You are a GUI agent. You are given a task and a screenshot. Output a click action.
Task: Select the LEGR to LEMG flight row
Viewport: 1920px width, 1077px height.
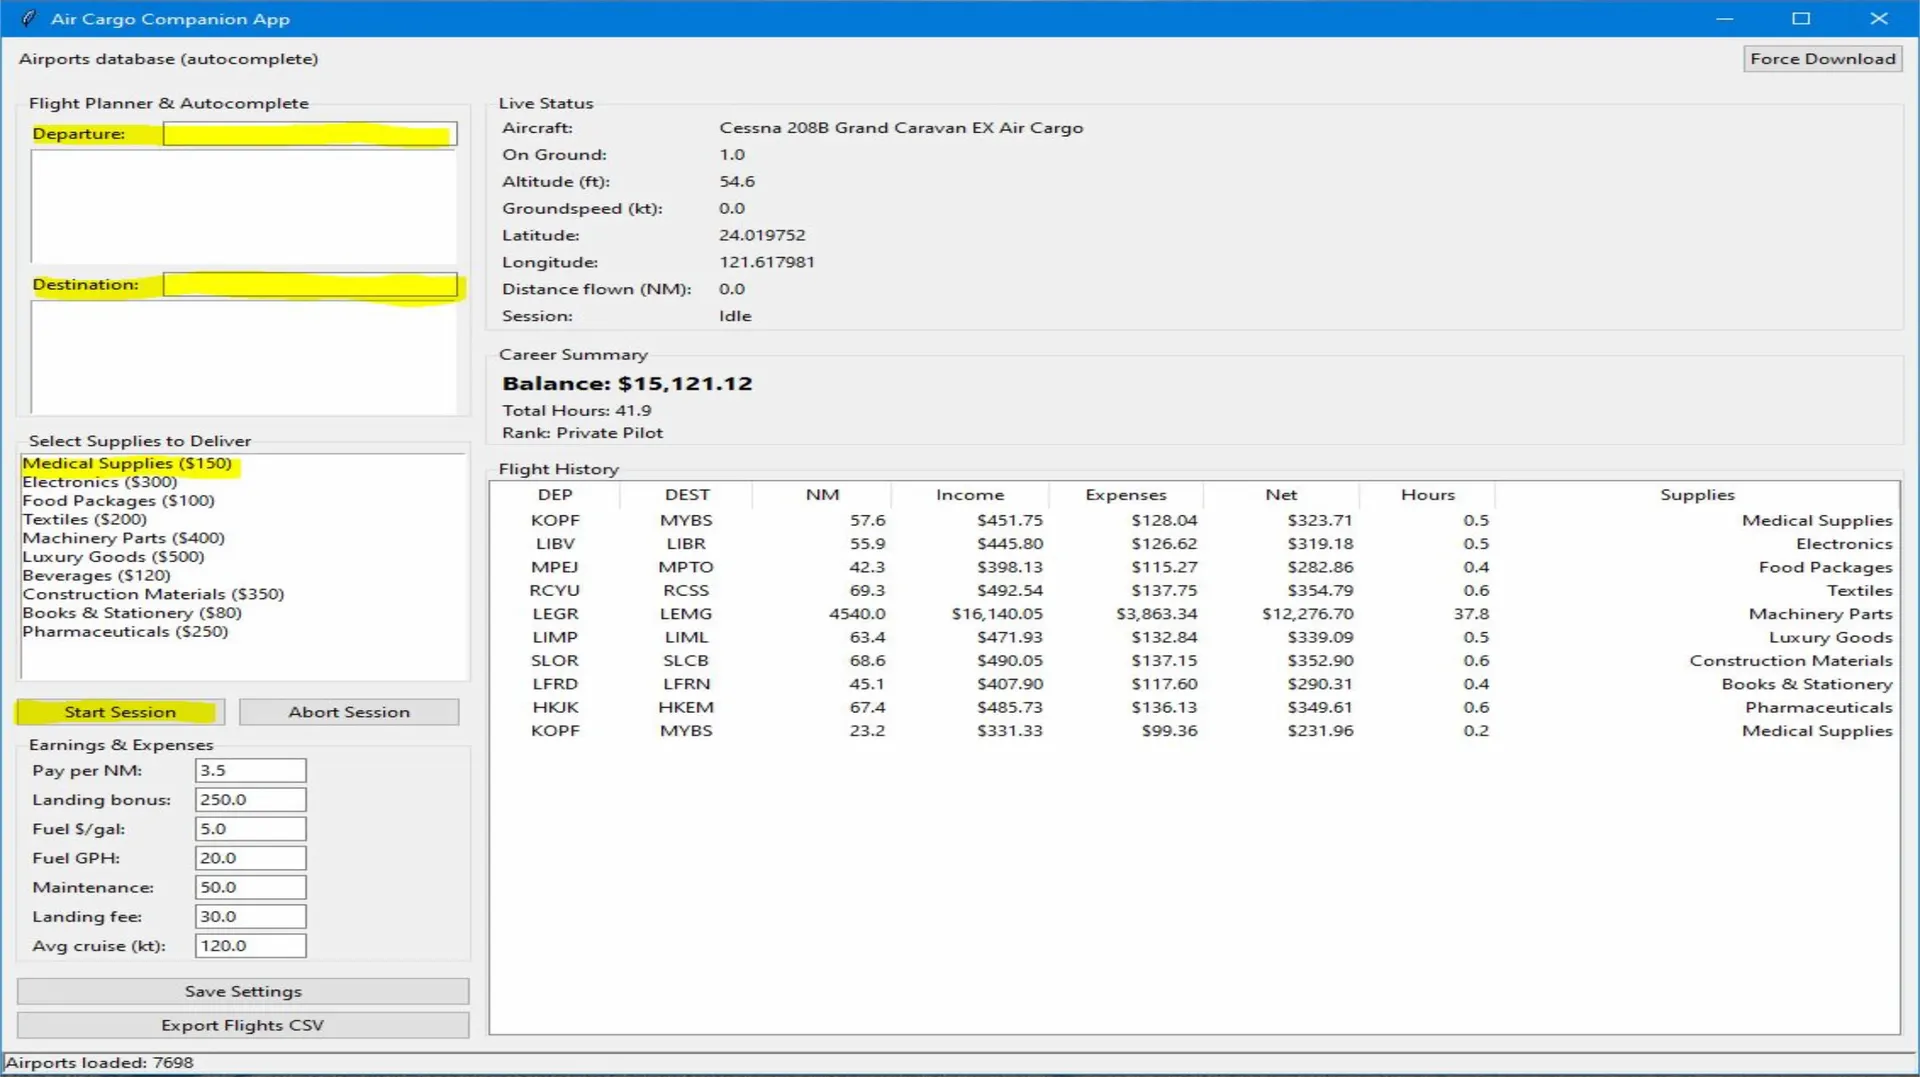click(x=1000, y=614)
